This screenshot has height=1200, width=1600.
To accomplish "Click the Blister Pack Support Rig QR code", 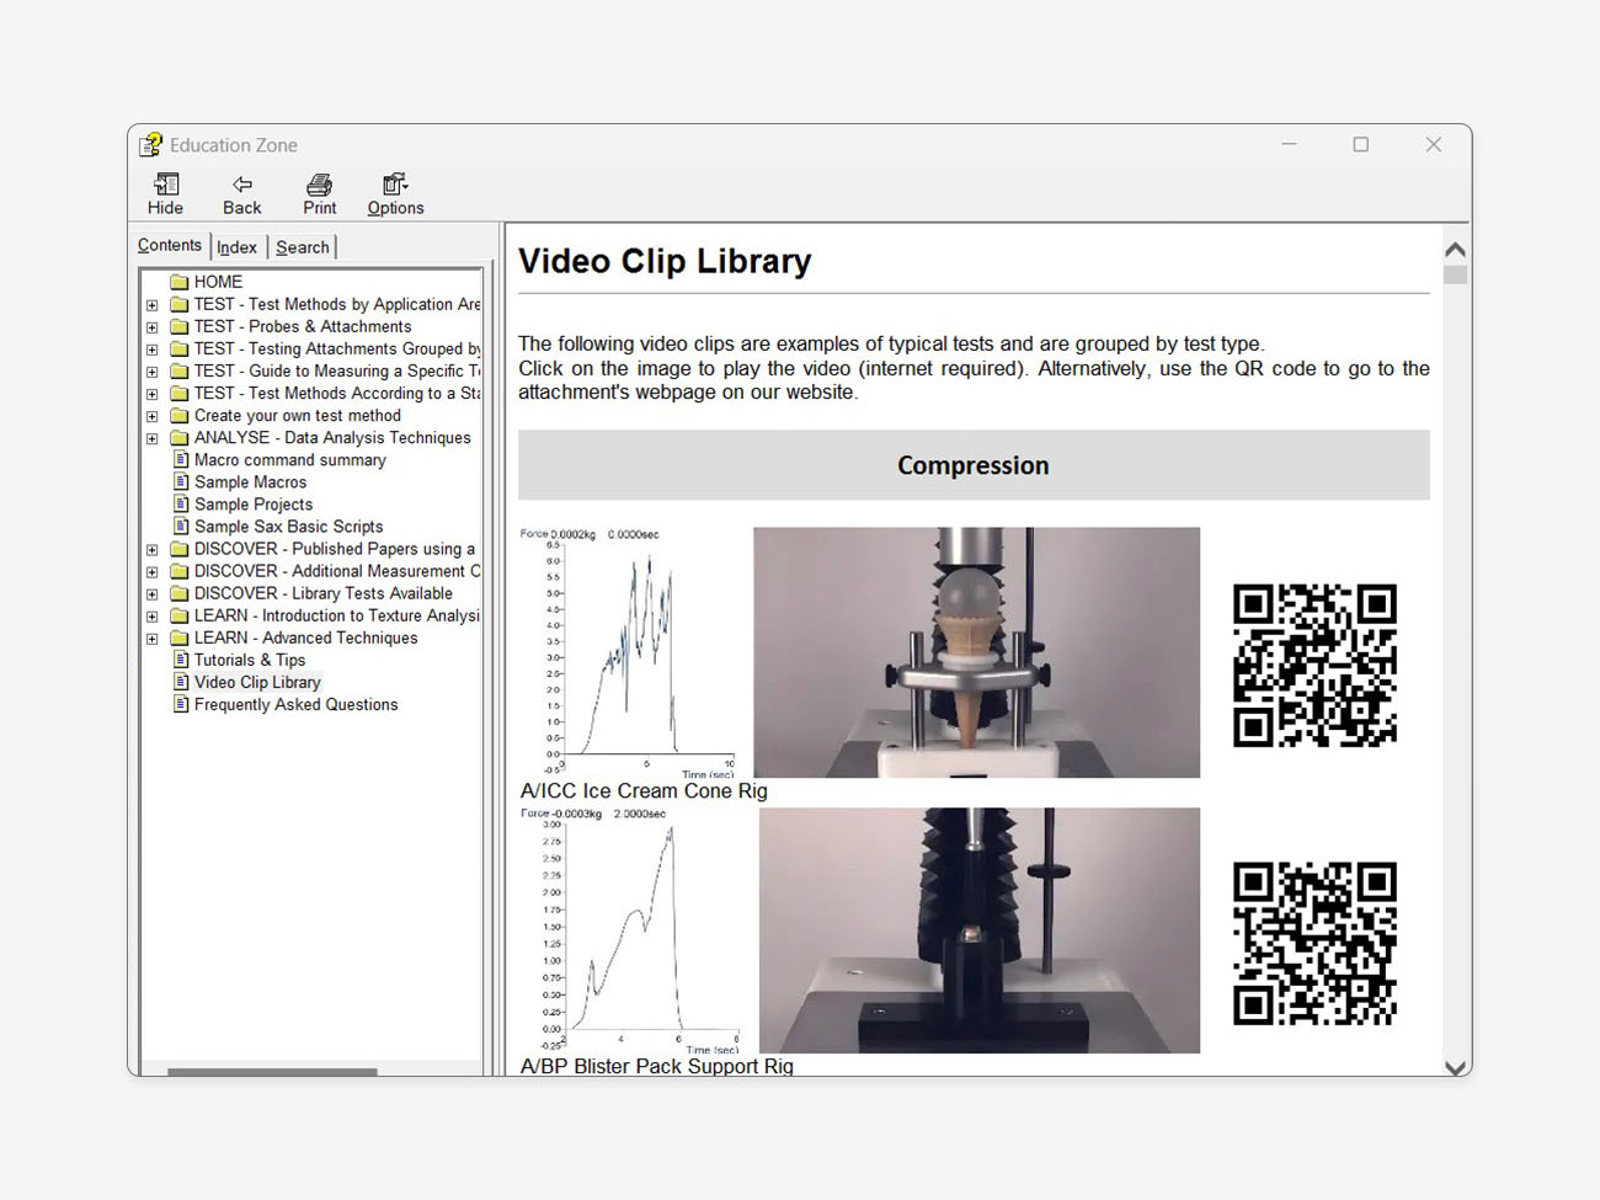I will pyautogui.click(x=1315, y=943).
